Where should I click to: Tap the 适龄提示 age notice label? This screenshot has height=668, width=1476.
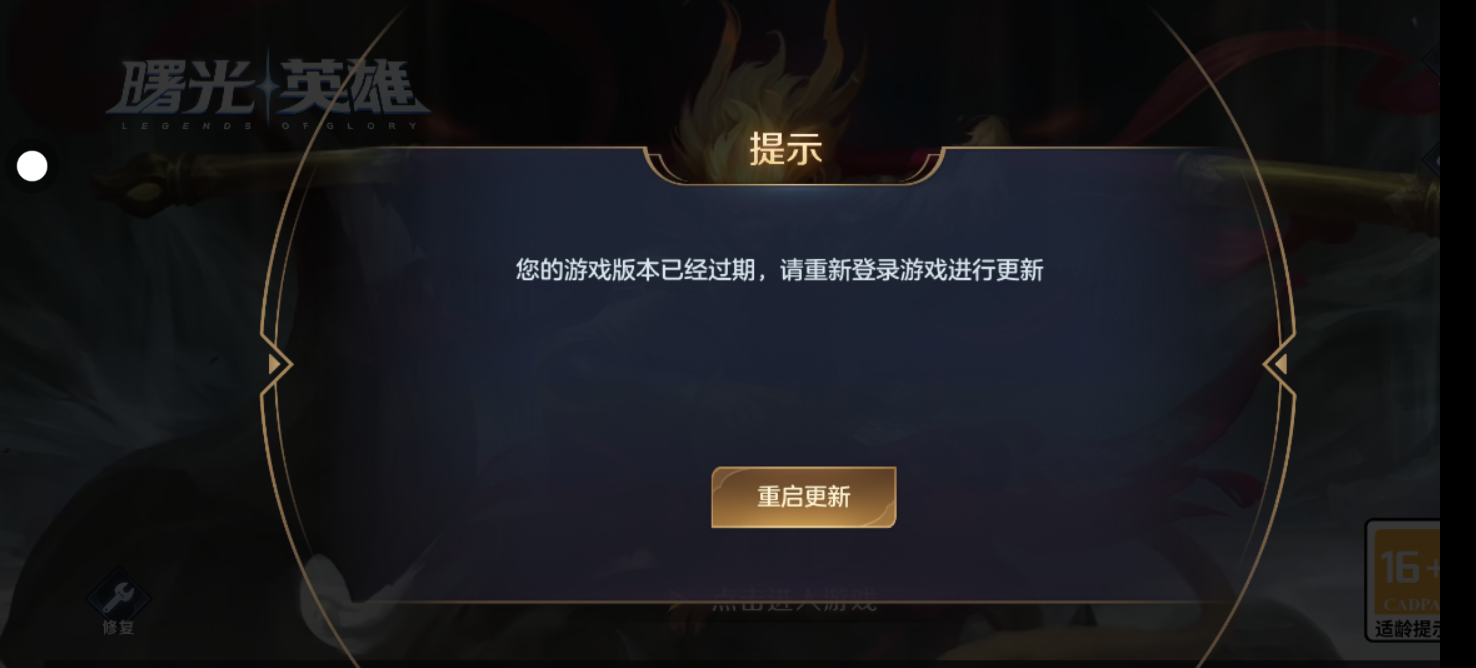1407,629
